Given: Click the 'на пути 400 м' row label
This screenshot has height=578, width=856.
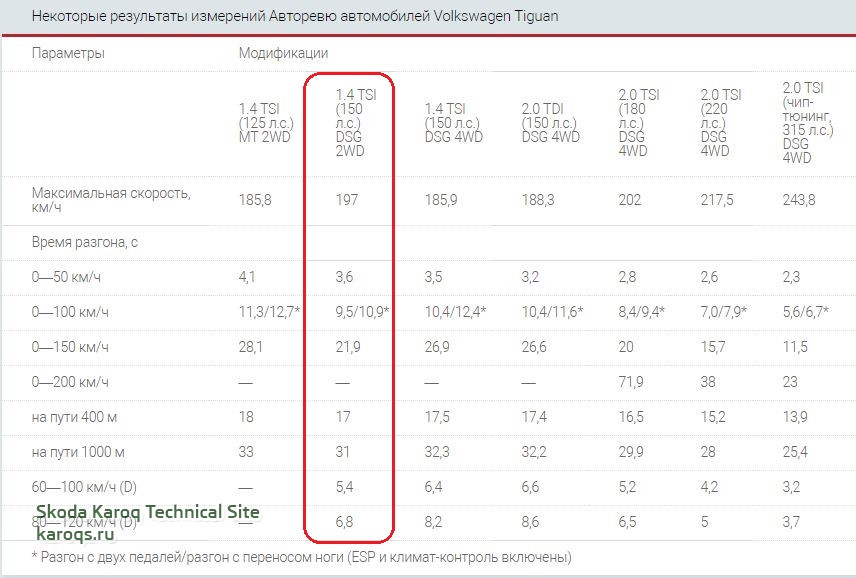Looking at the screenshot, I should point(74,417).
